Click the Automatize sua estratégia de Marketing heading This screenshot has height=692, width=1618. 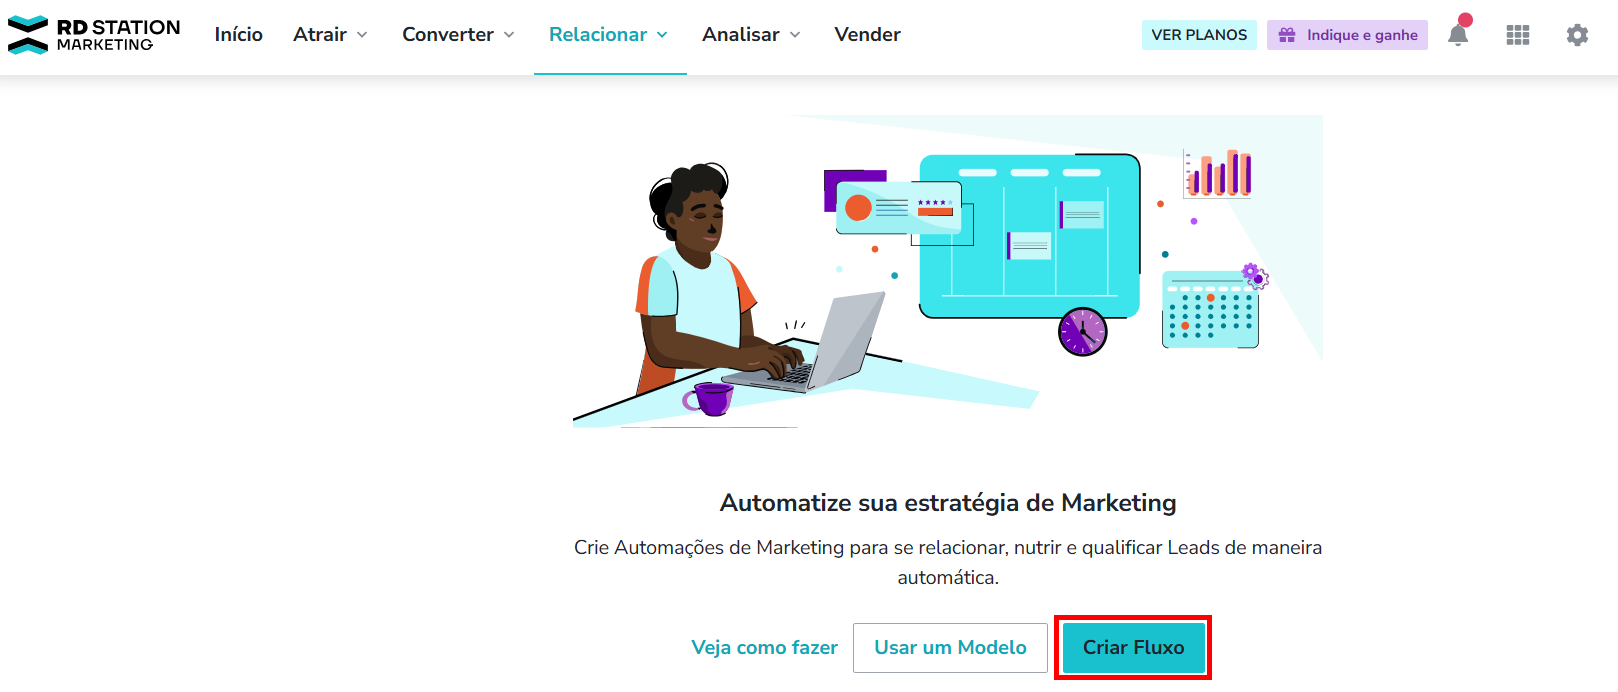click(948, 503)
